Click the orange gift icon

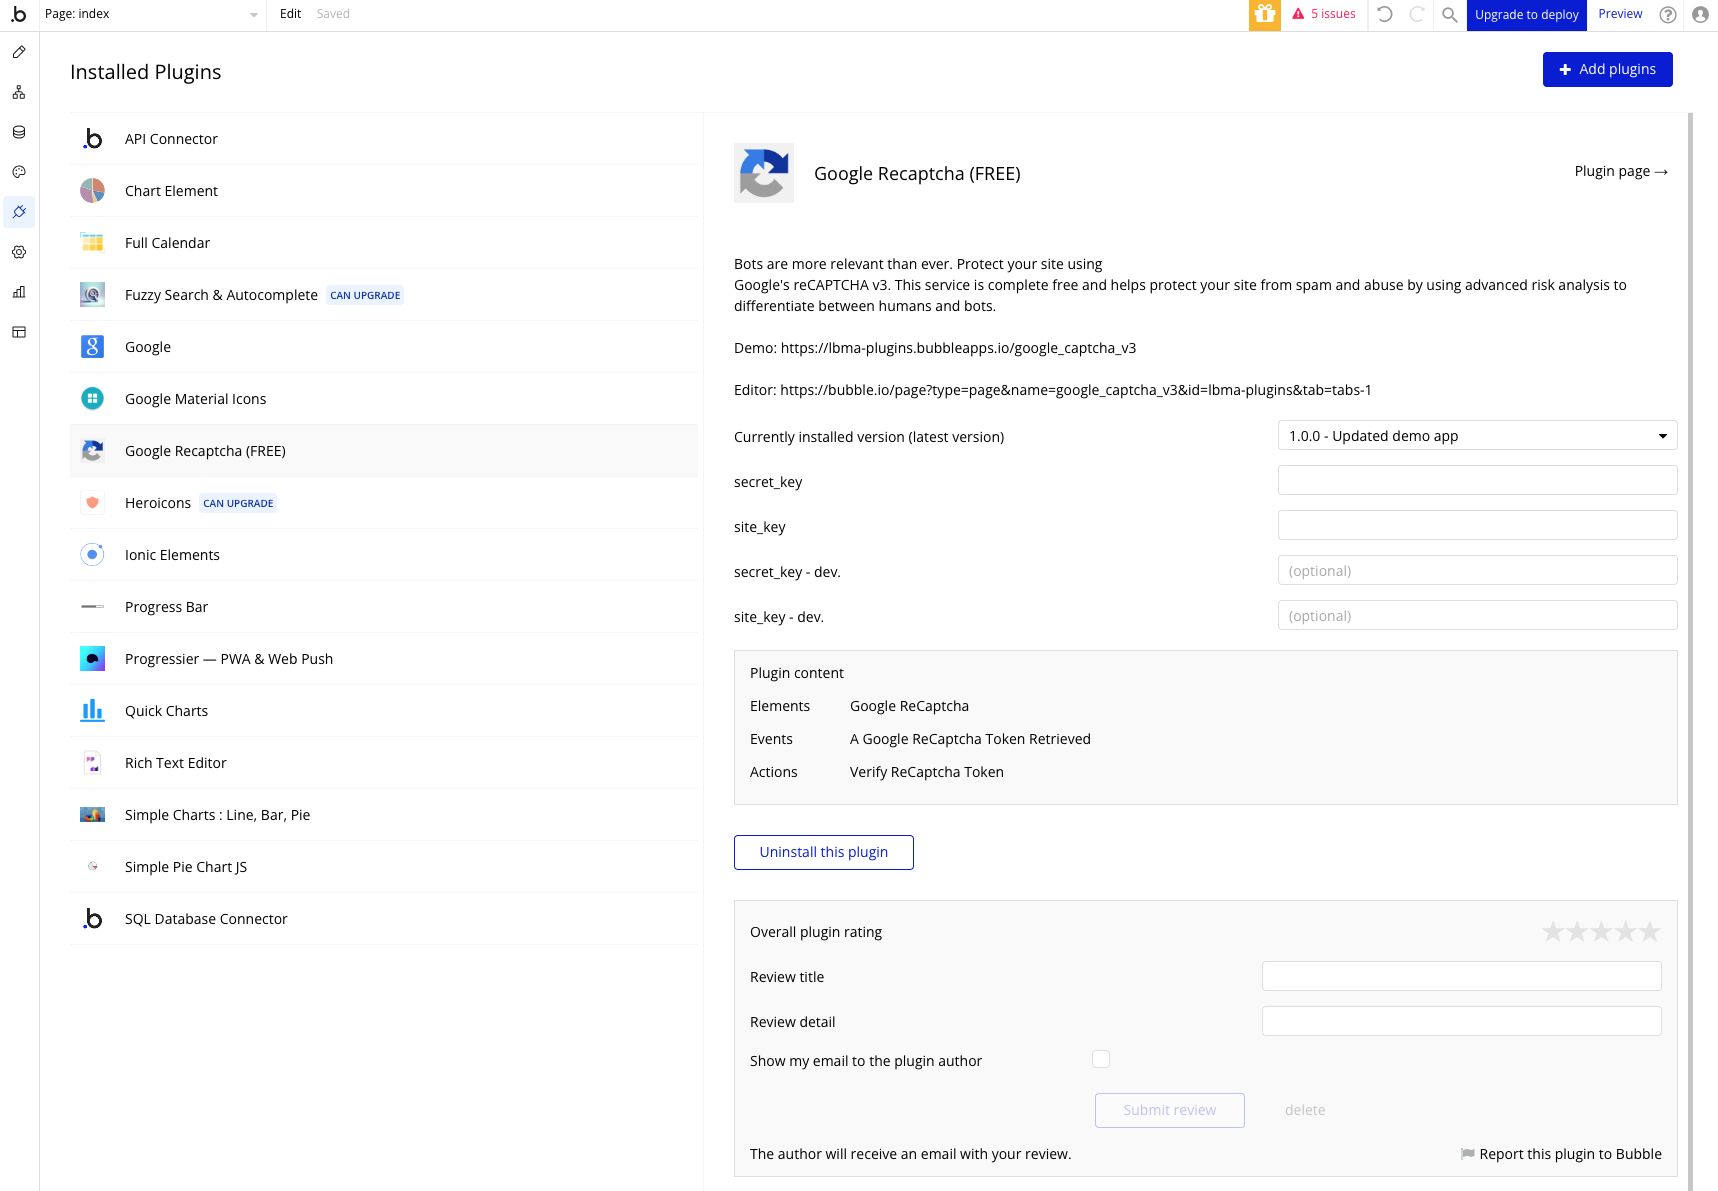tap(1265, 15)
